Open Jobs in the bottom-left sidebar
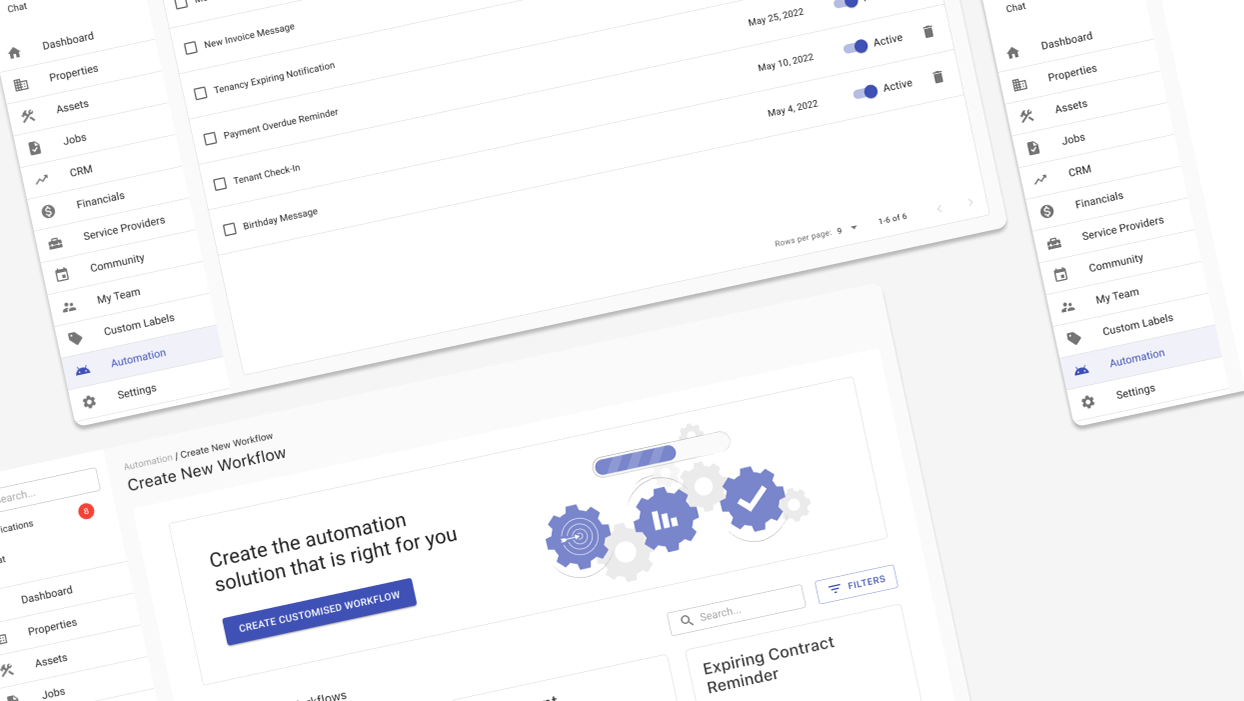1244x701 pixels. pyautogui.click(x=53, y=692)
